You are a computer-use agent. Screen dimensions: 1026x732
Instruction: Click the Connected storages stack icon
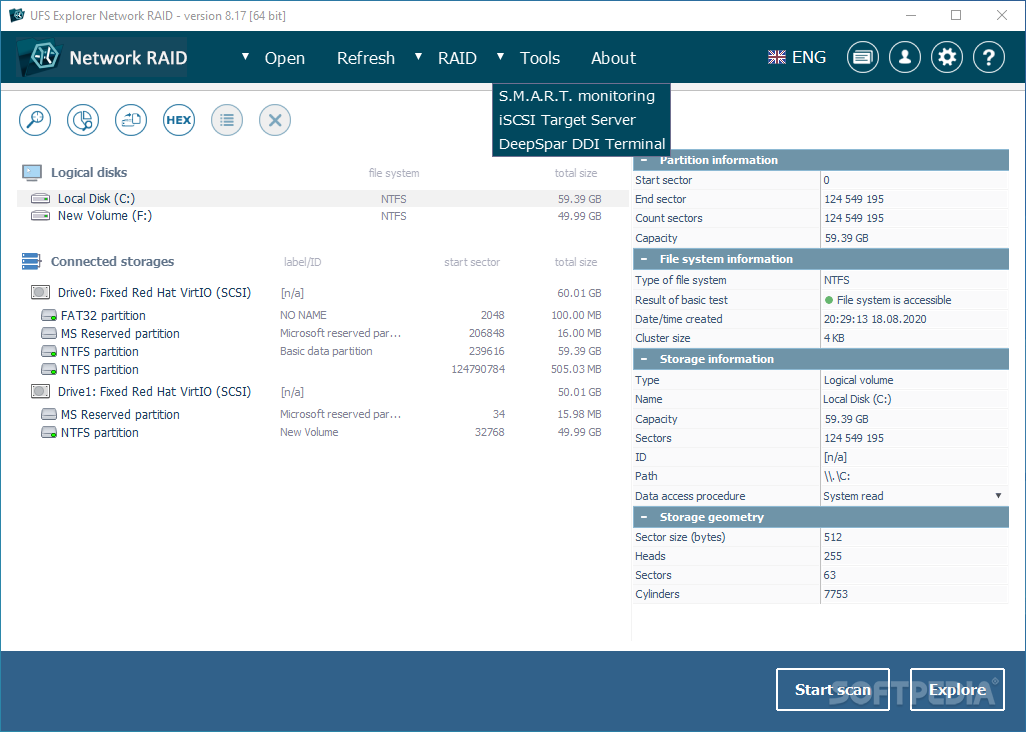click(31, 262)
